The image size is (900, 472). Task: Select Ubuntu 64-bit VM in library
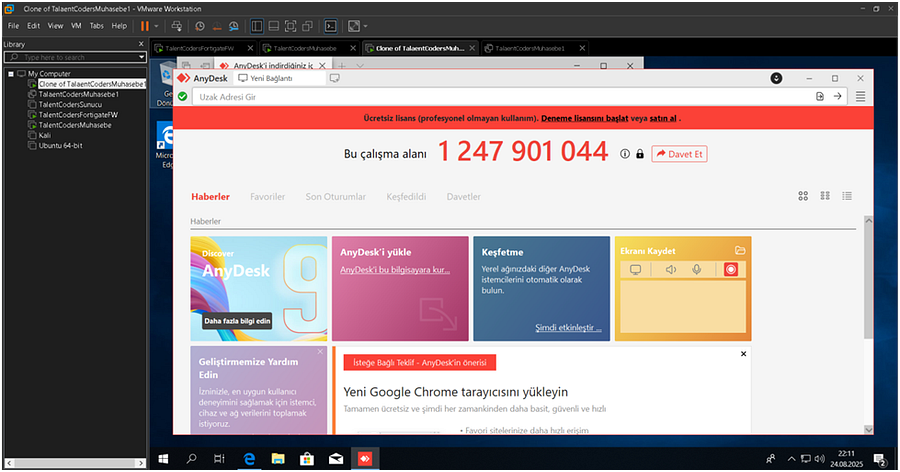coord(60,146)
